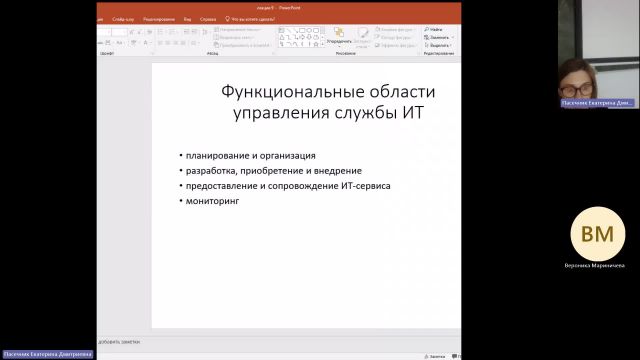The image size is (640, 360).
Task: Open the character spacing menu
Action: click(108, 42)
